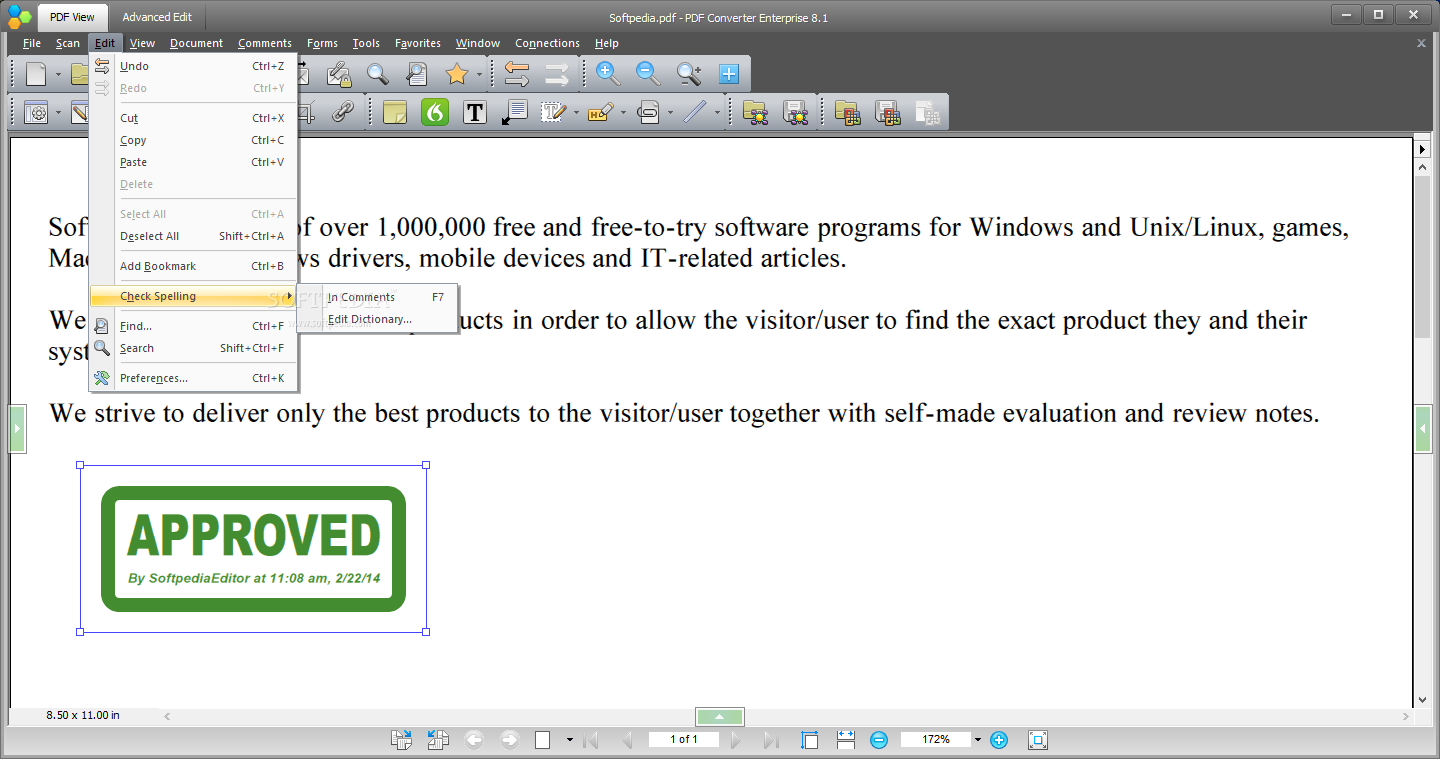
Task: Click the right green panel expander handle
Action: 1423,429
